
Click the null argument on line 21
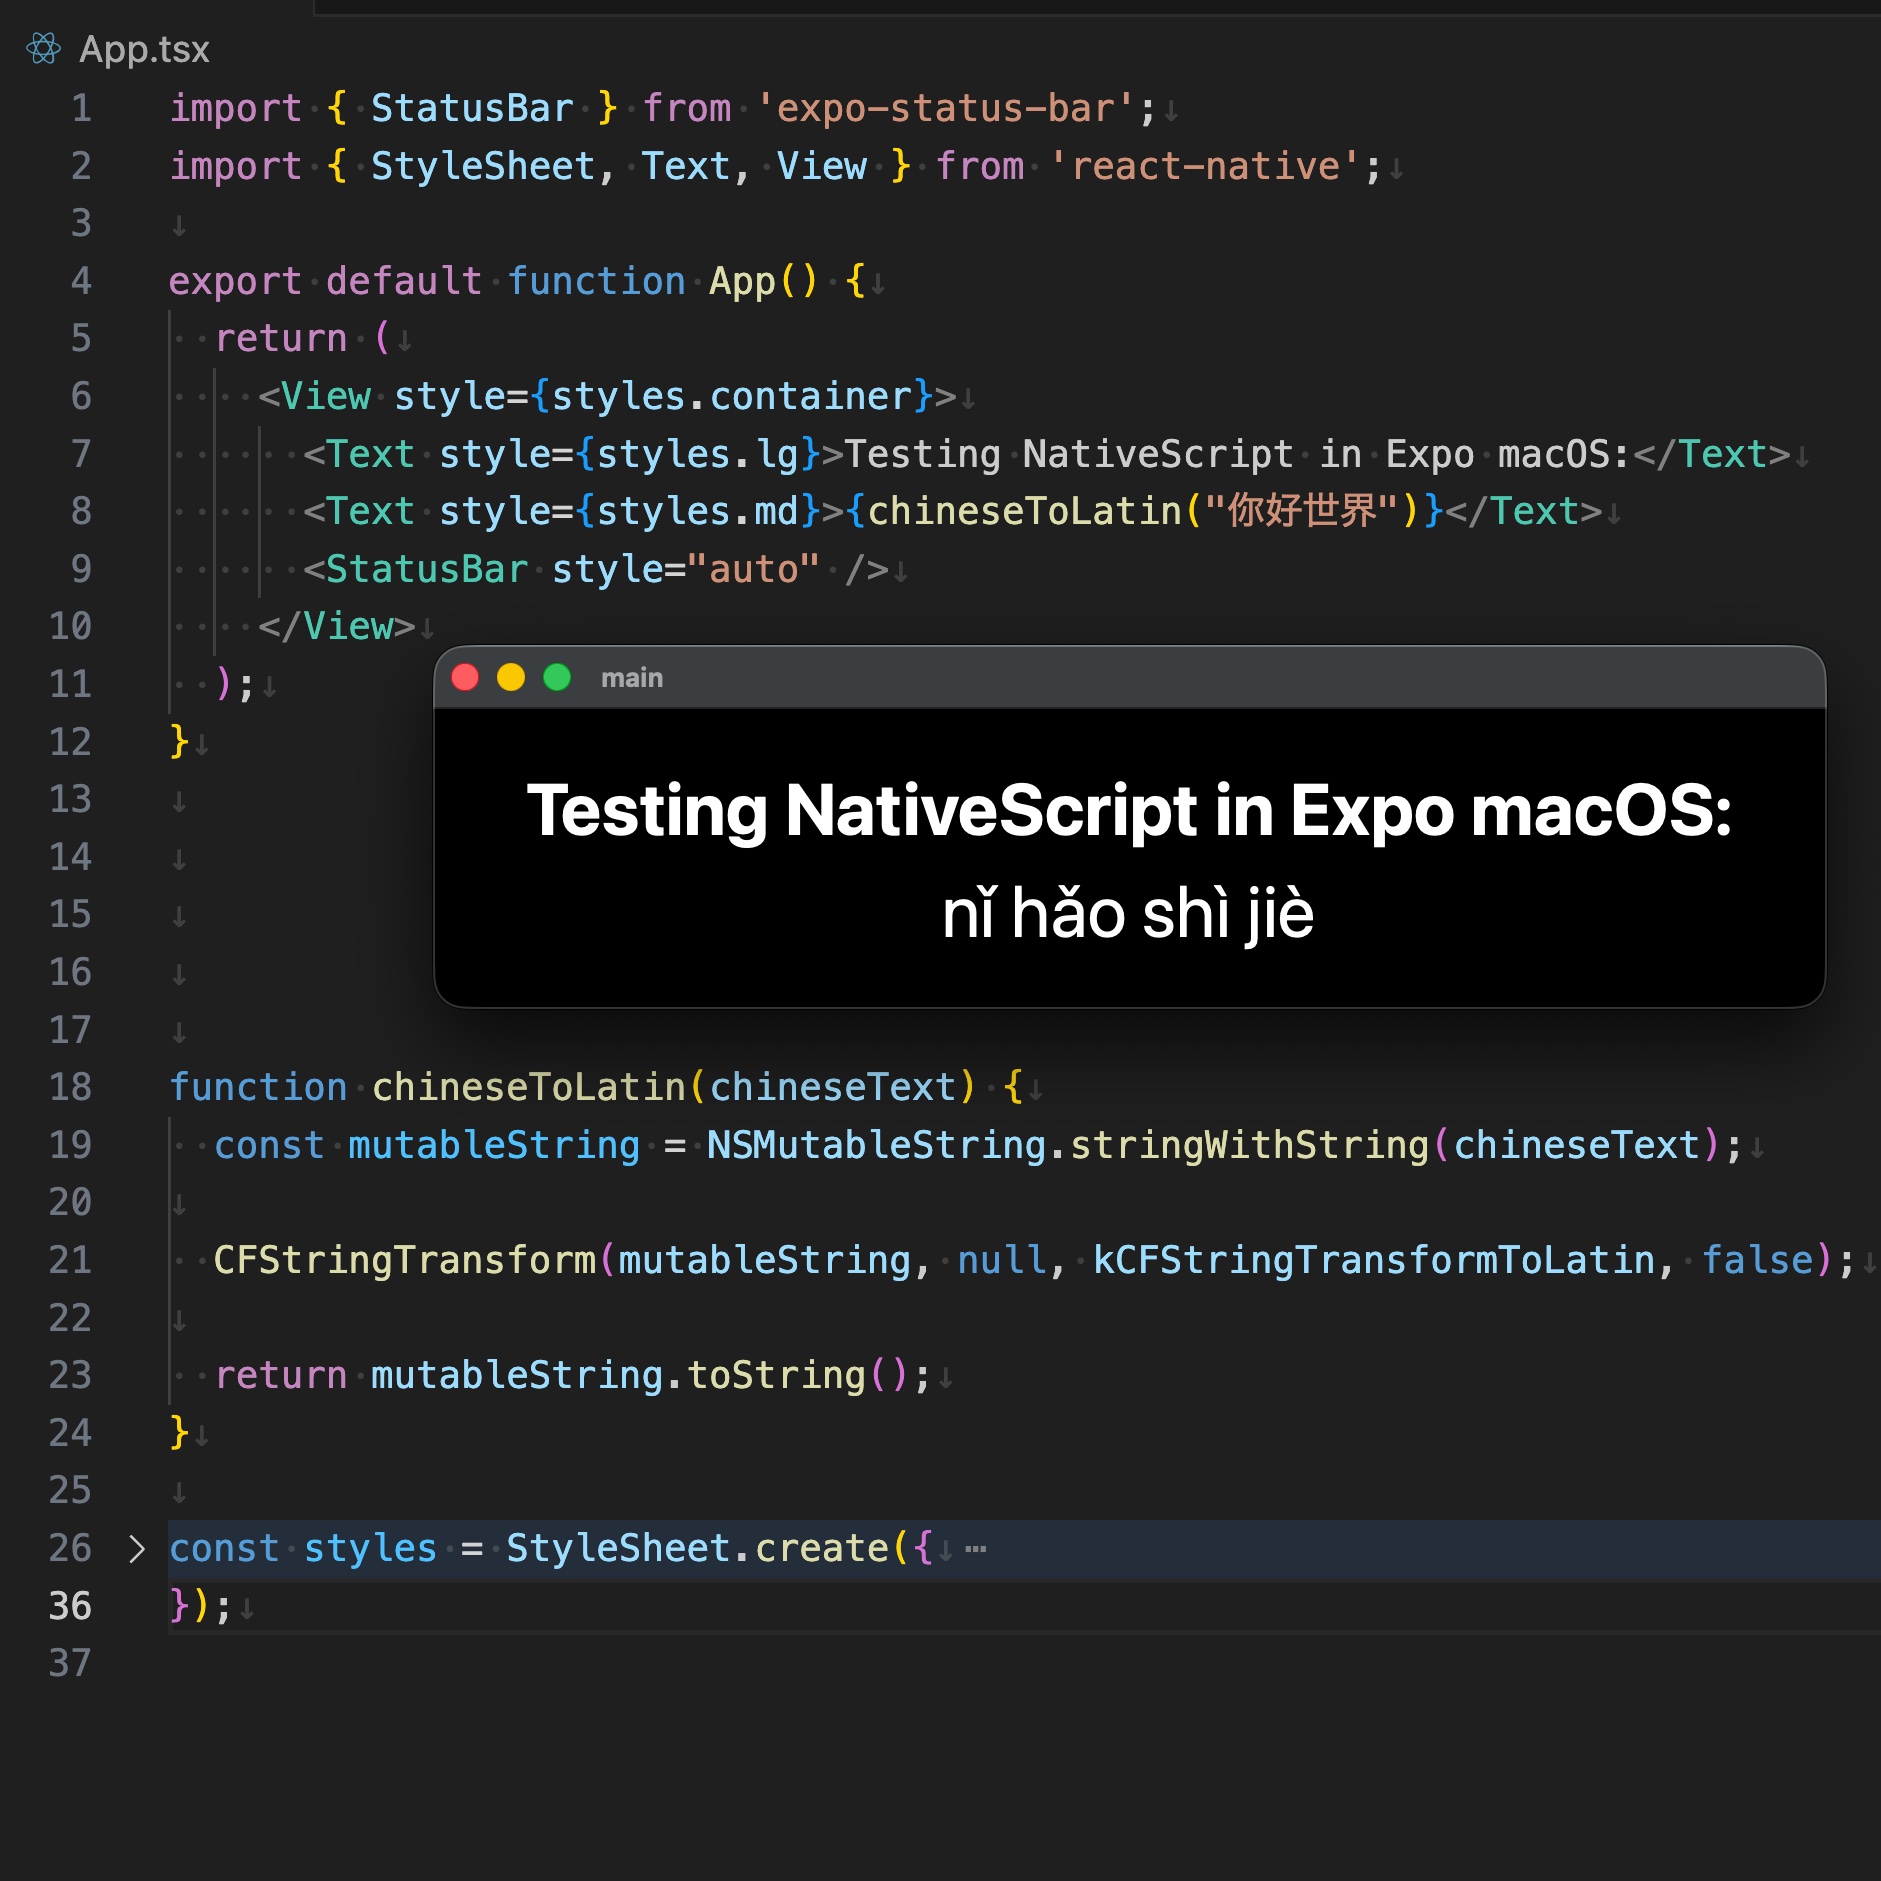pyautogui.click(x=1002, y=1260)
